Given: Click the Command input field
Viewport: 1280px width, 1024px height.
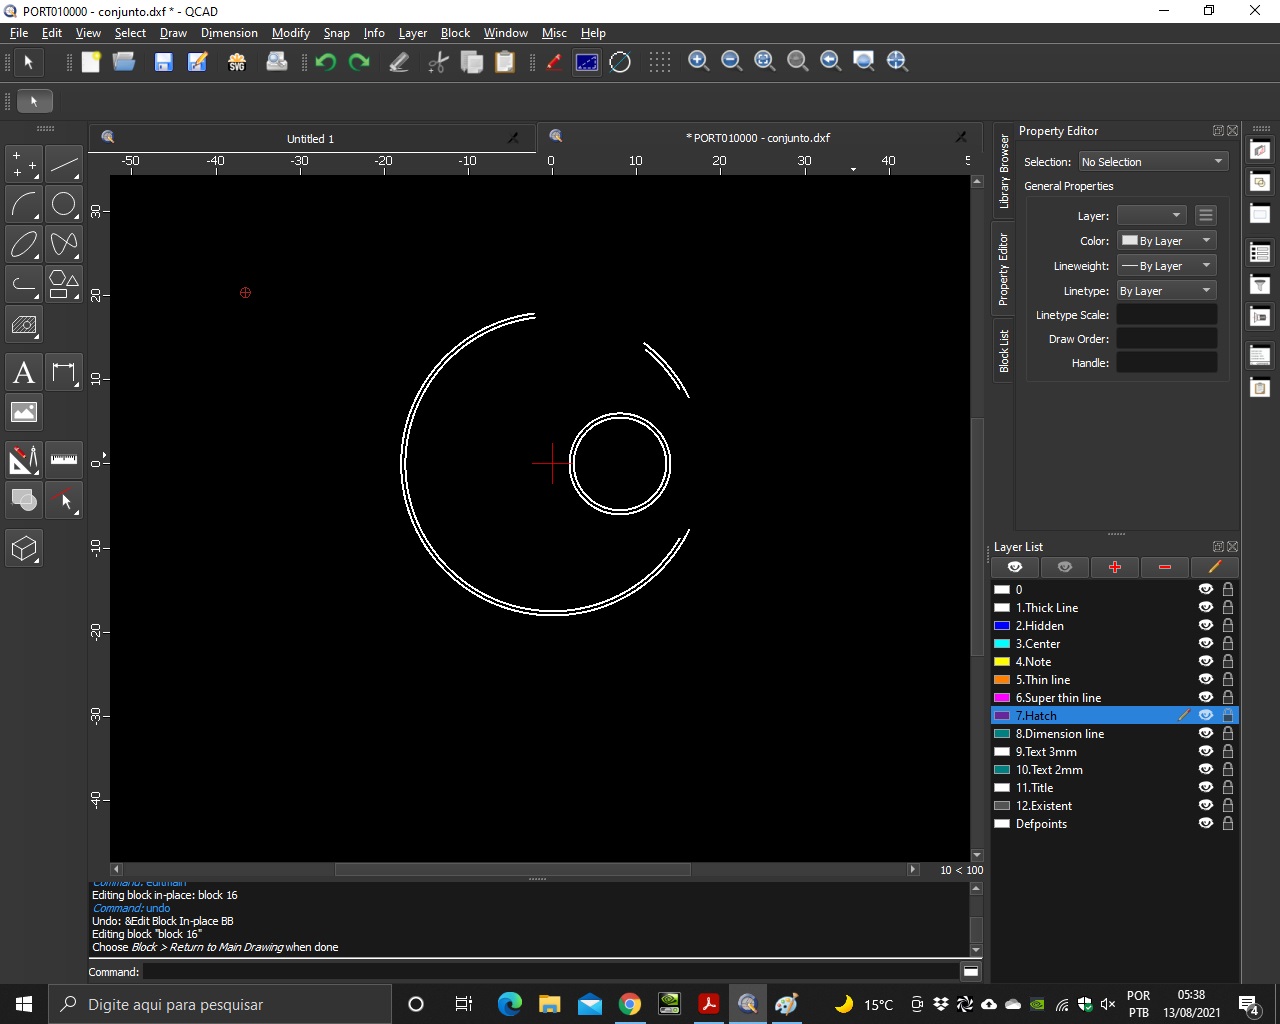Looking at the screenshot, I should pyautogui.click(x=550, y=972).
